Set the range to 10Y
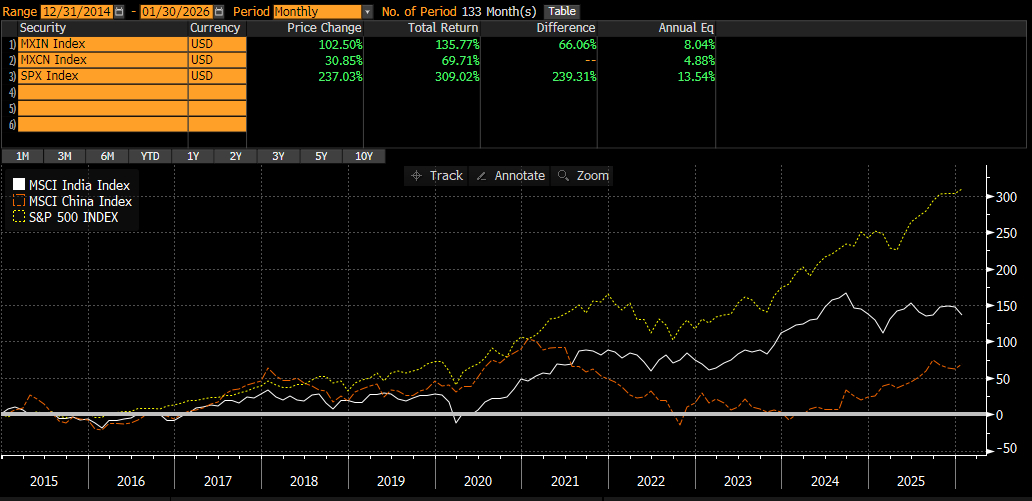 [364, 156]
